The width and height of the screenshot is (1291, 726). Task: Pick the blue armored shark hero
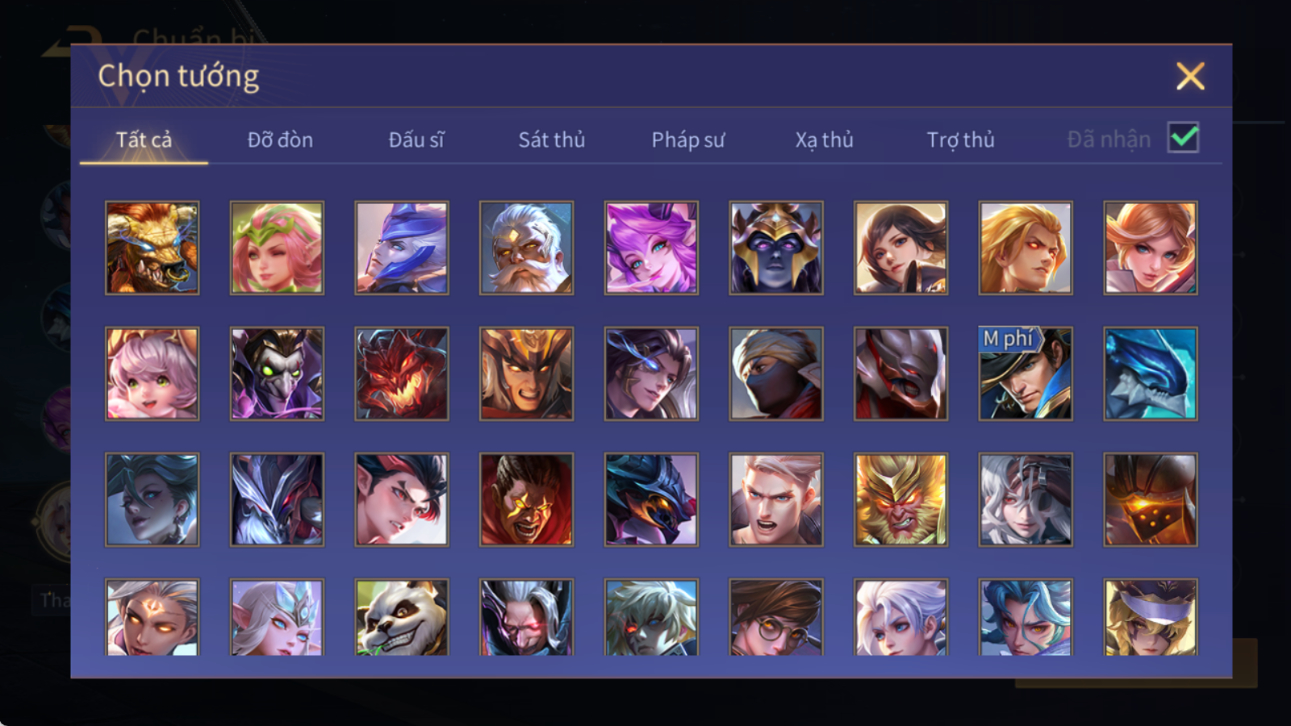coord(1150,374)
